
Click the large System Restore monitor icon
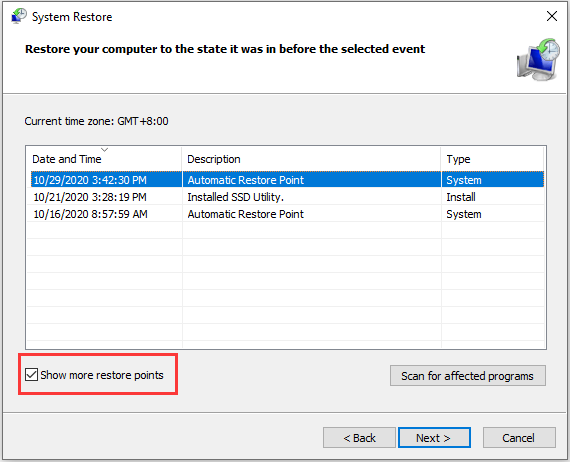pyautogui.click(x=538, y=60)
